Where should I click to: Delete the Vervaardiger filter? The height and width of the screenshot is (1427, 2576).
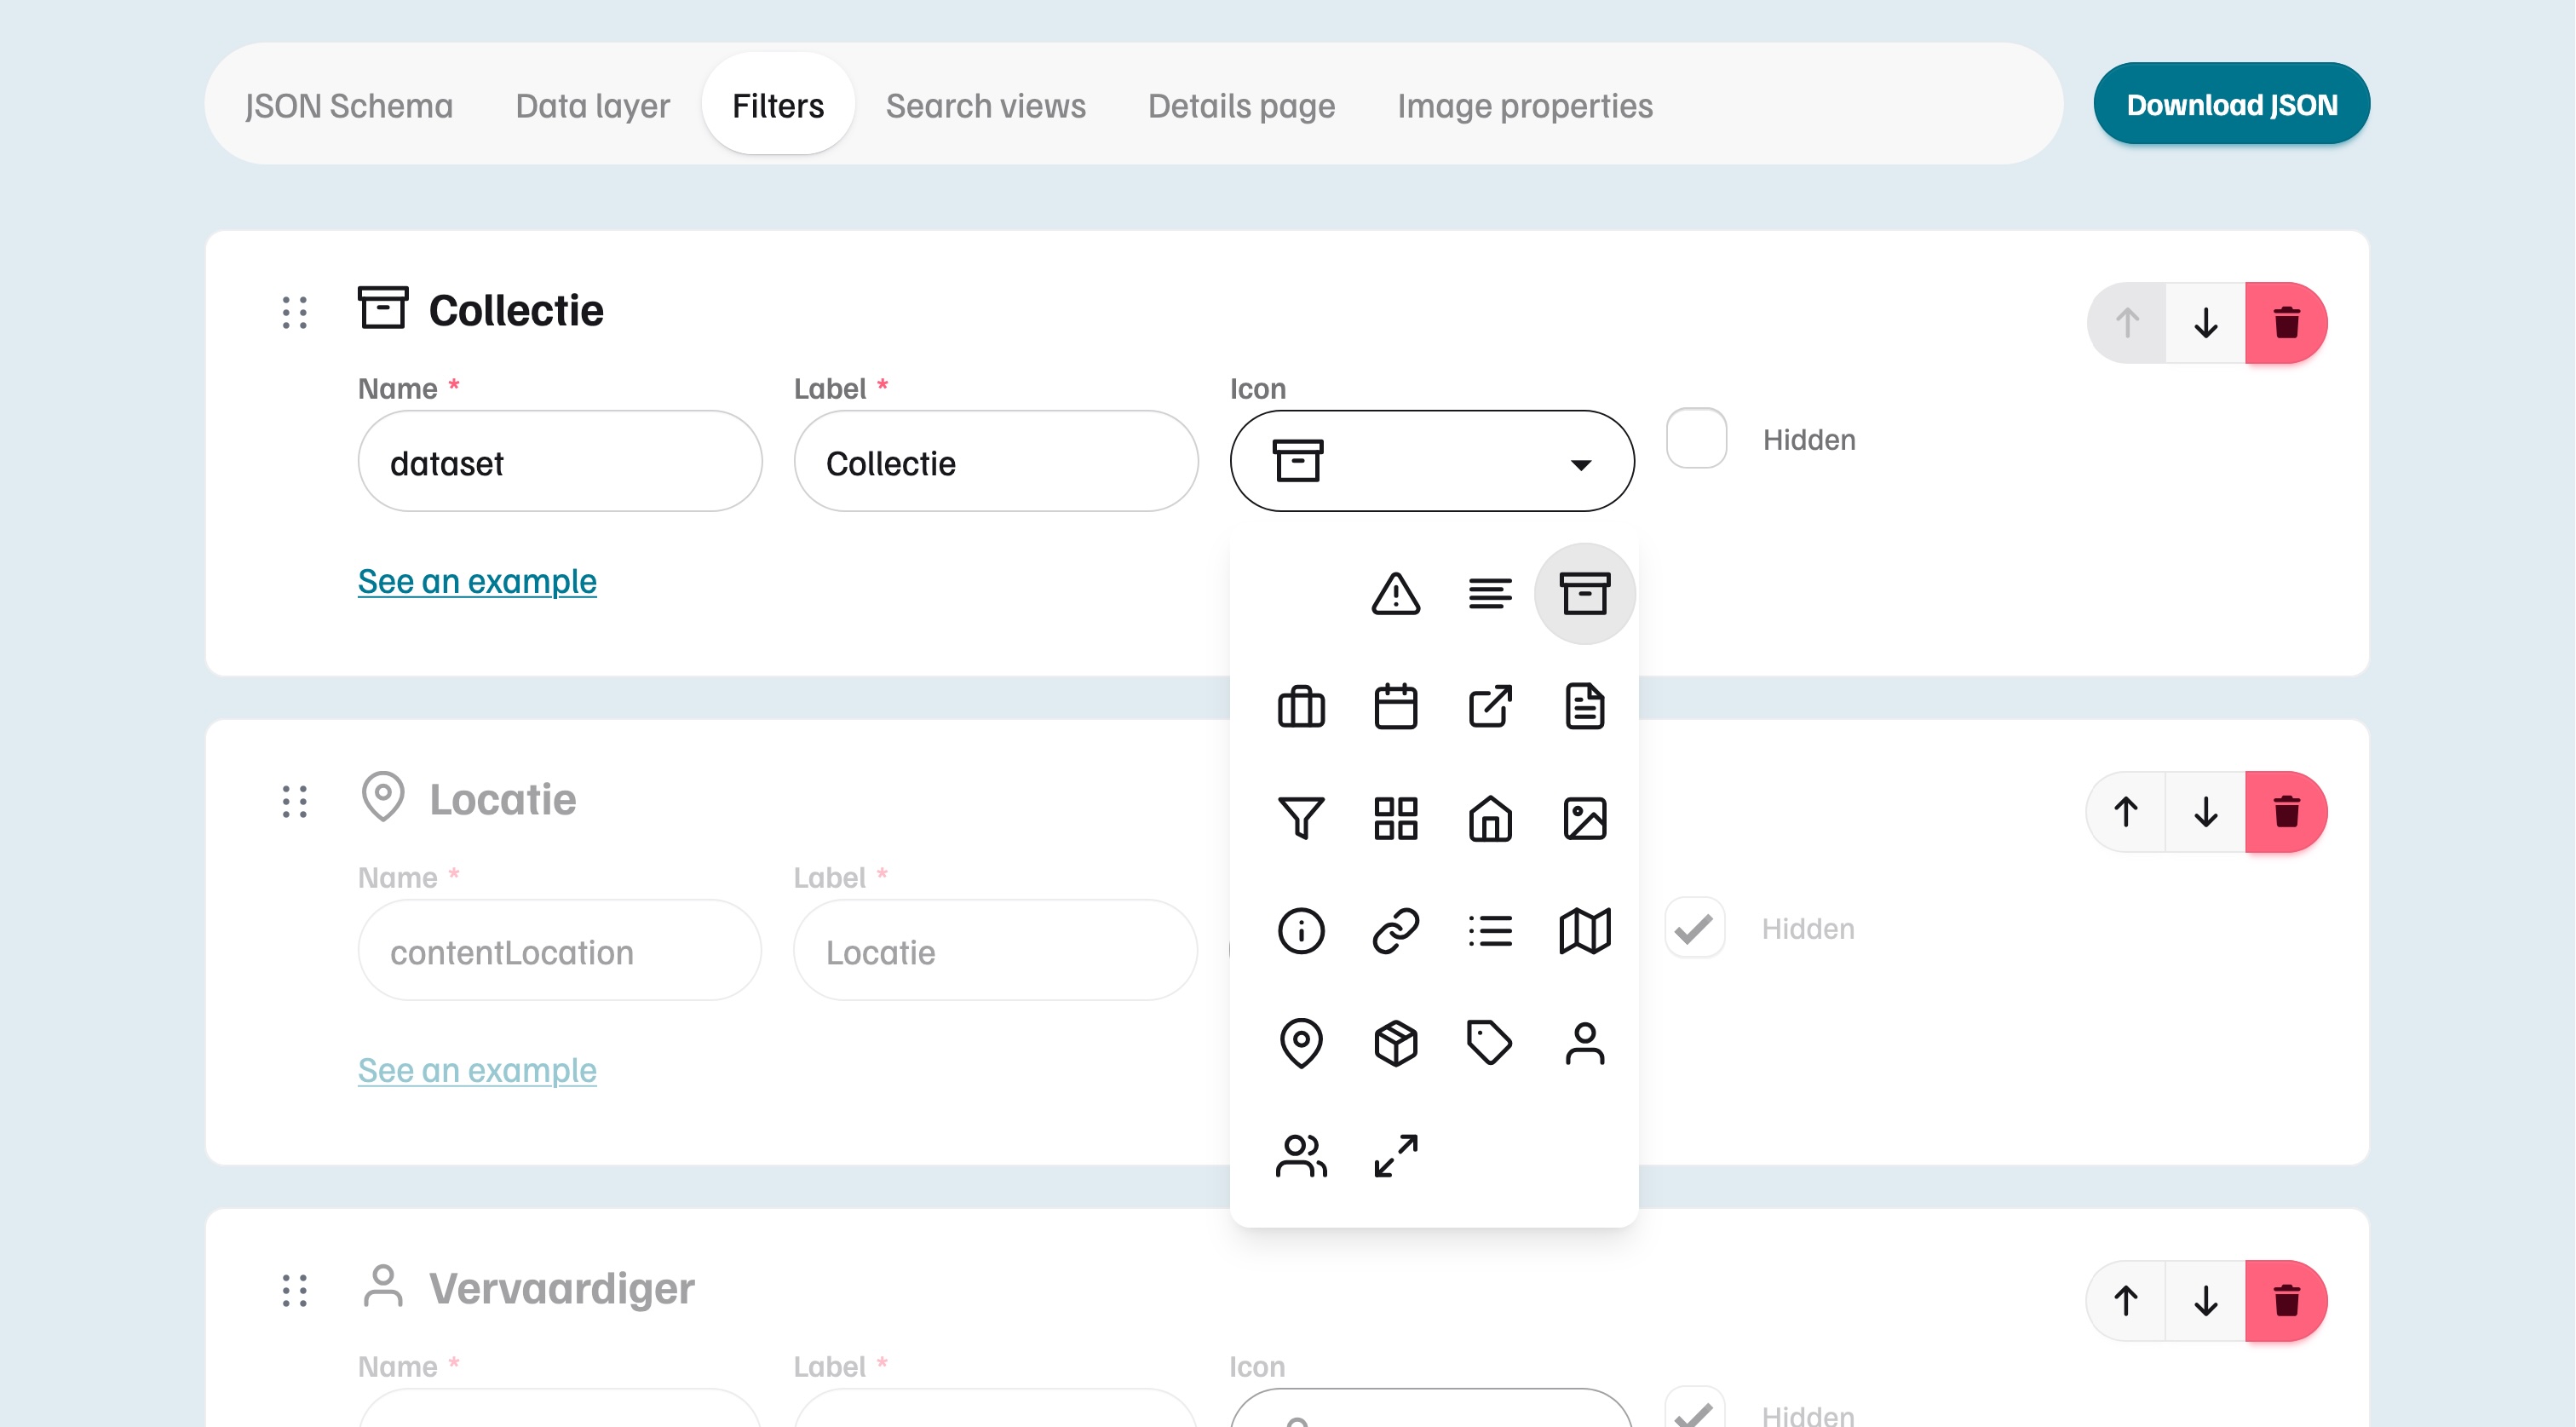click(x=2286, y=1301)
